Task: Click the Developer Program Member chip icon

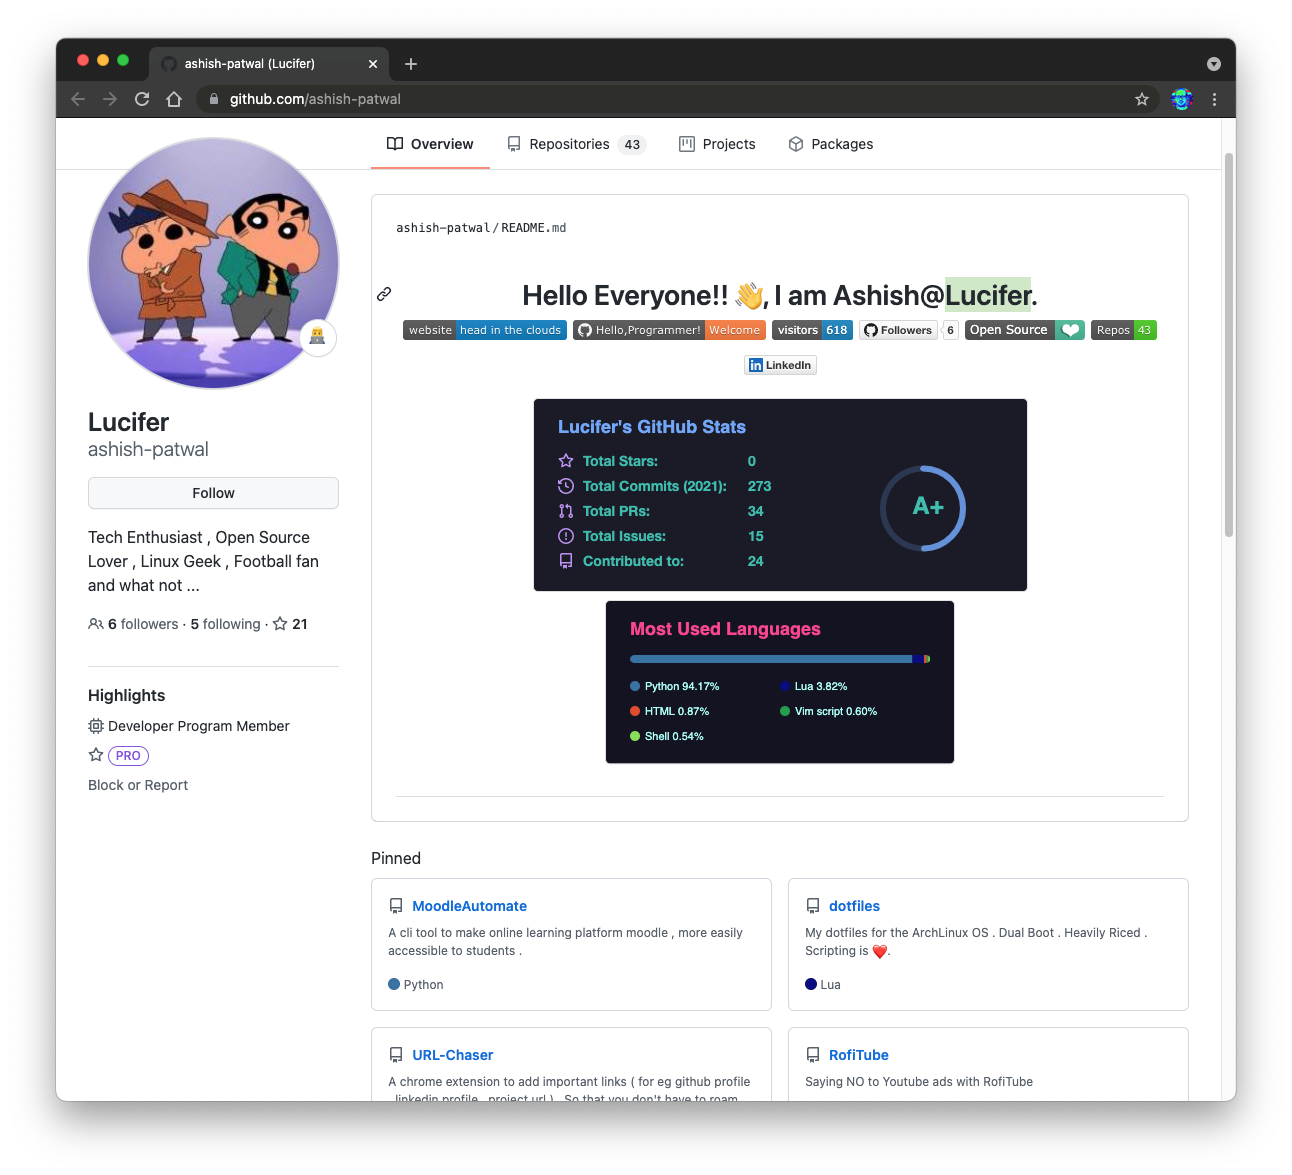Action: coord(96,726)
